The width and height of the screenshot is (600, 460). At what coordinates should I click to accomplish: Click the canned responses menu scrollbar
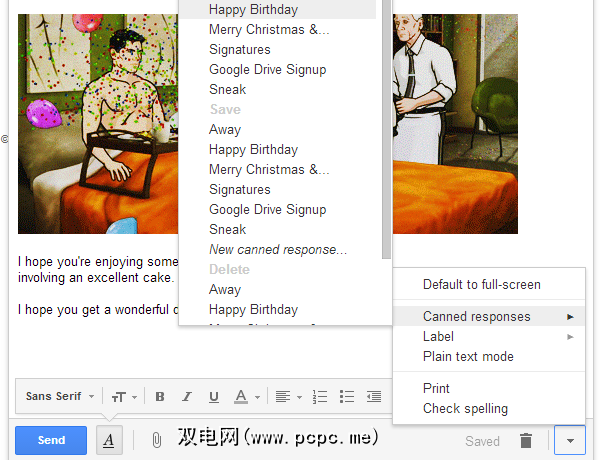point(386,129)
